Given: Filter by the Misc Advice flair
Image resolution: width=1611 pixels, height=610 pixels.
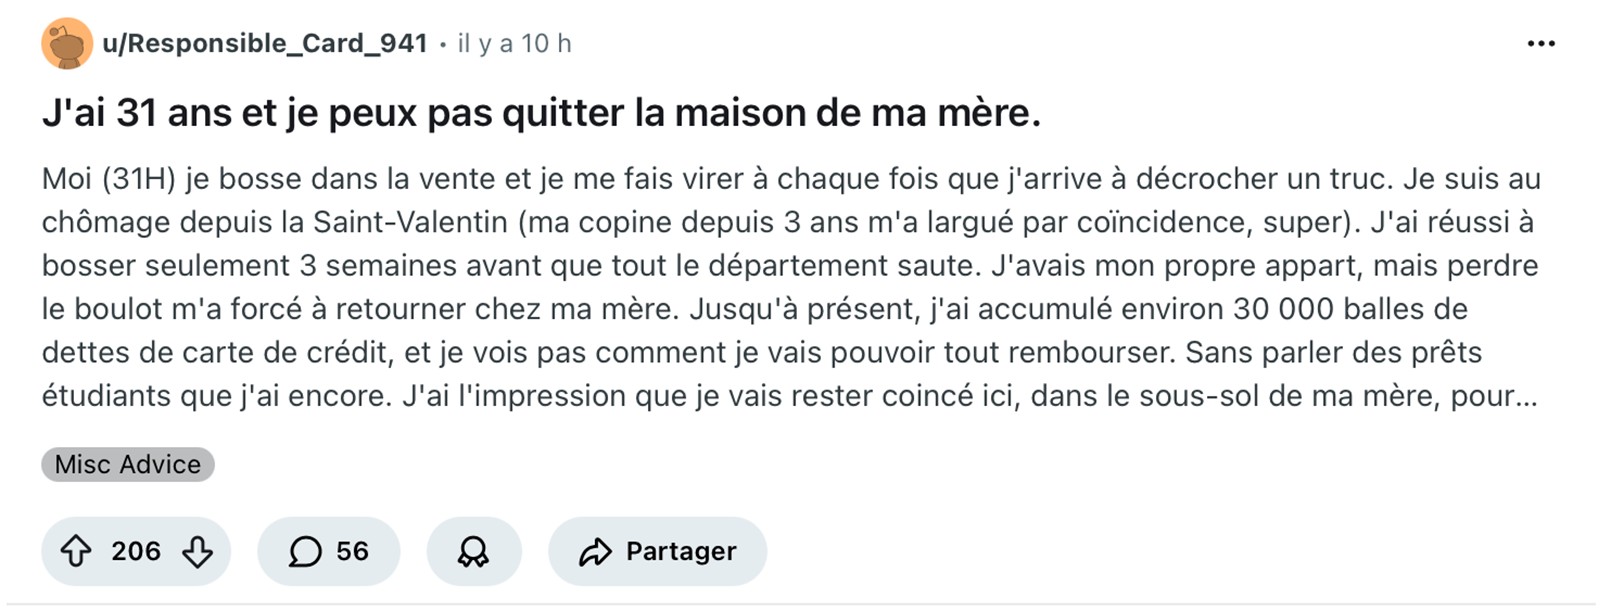Looking at the screenshot, I should [x=128, y=465].
